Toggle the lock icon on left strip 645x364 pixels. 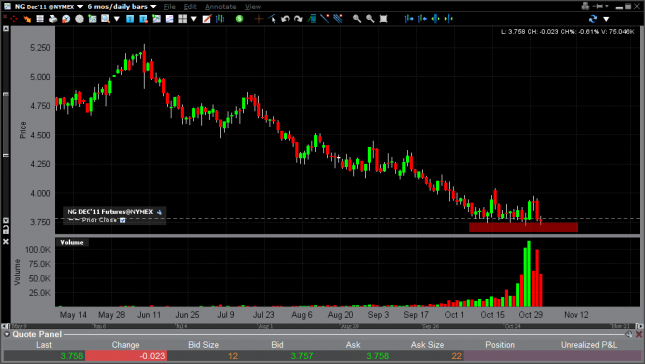[6, 230]
